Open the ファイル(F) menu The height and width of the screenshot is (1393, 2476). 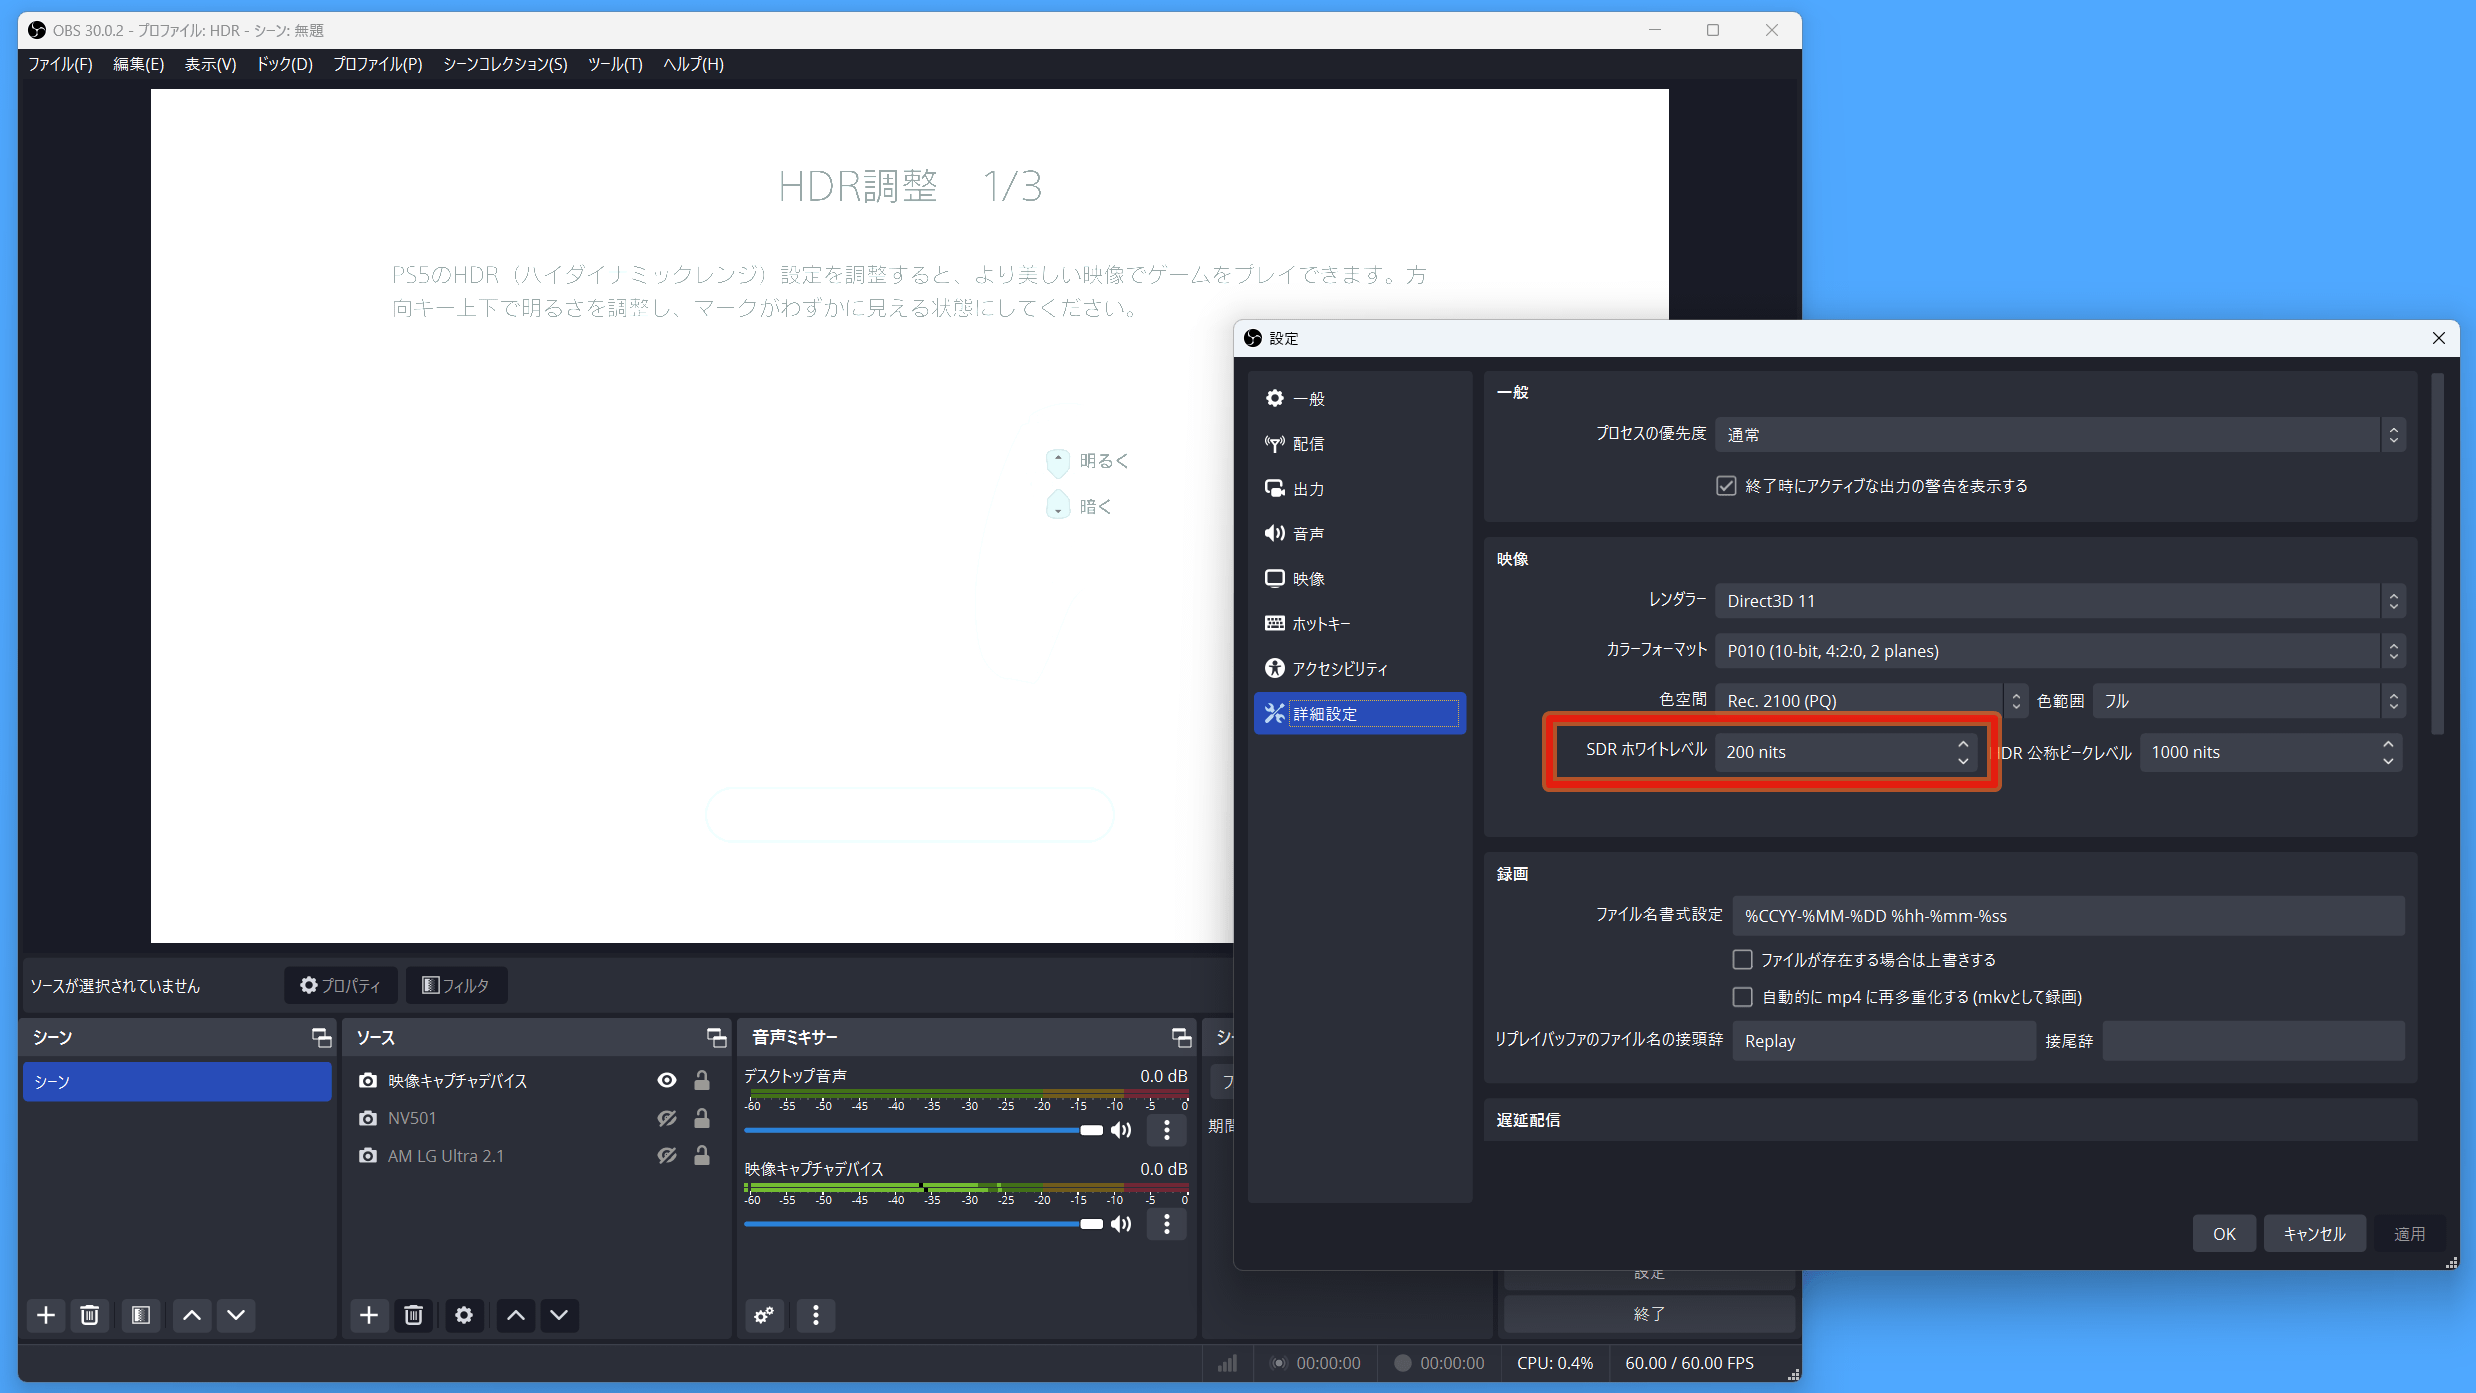tap(60, 64)
